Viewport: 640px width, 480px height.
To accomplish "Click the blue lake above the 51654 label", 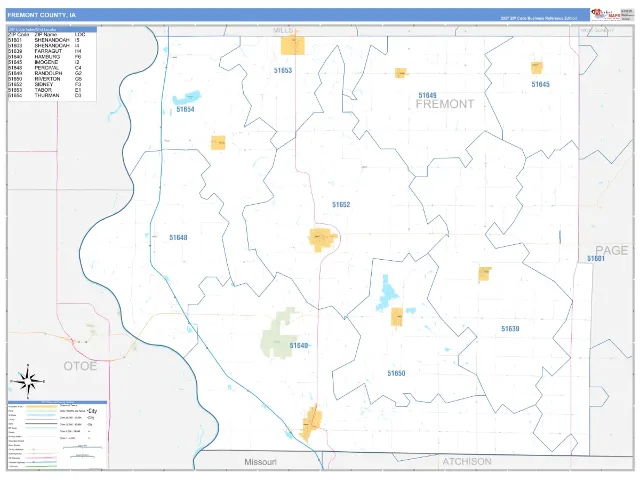I will click(x=187, y=98).
